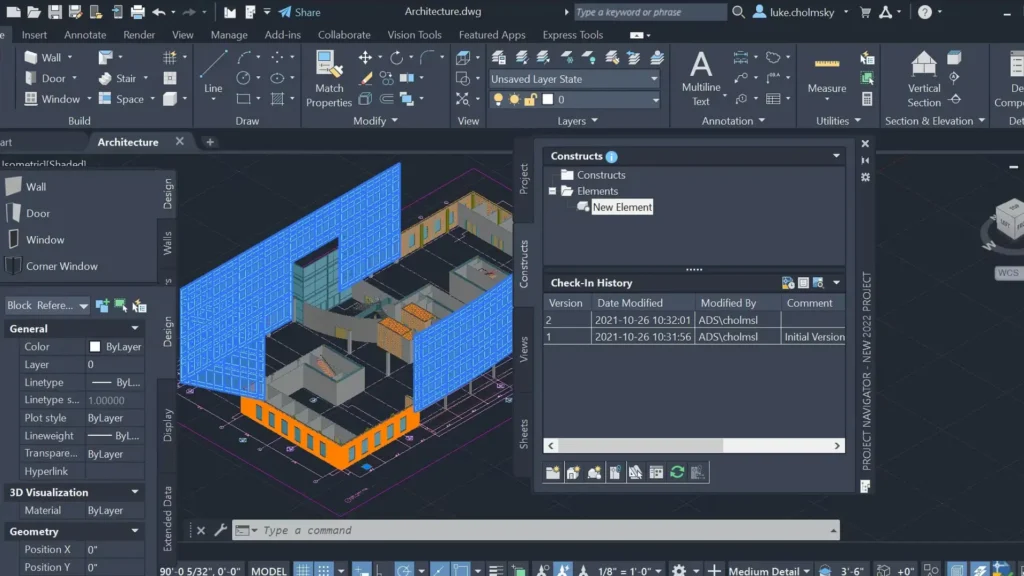The width and height of the screenshot is (1024, 576).
Task: Switch to the Annotate ribbon tab
Action: coord(84,33)
